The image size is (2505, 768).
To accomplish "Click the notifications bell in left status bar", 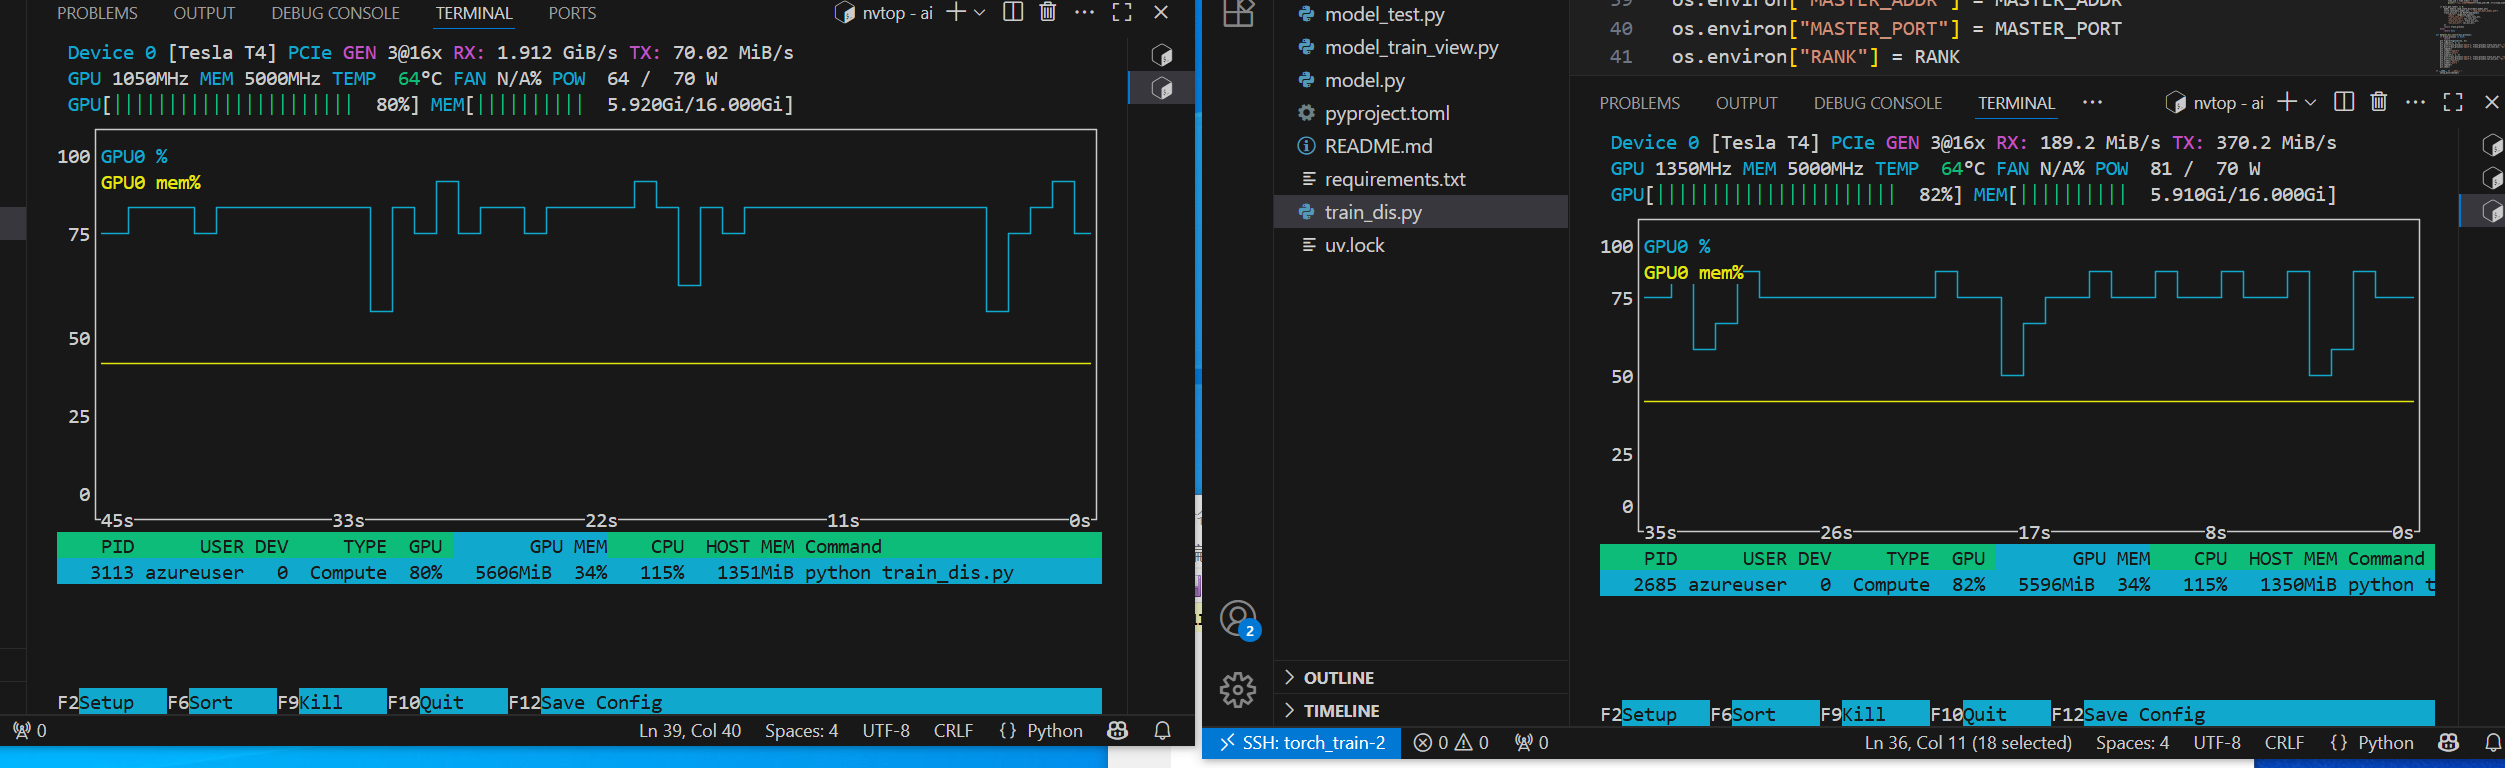I will click(1162, 731).
